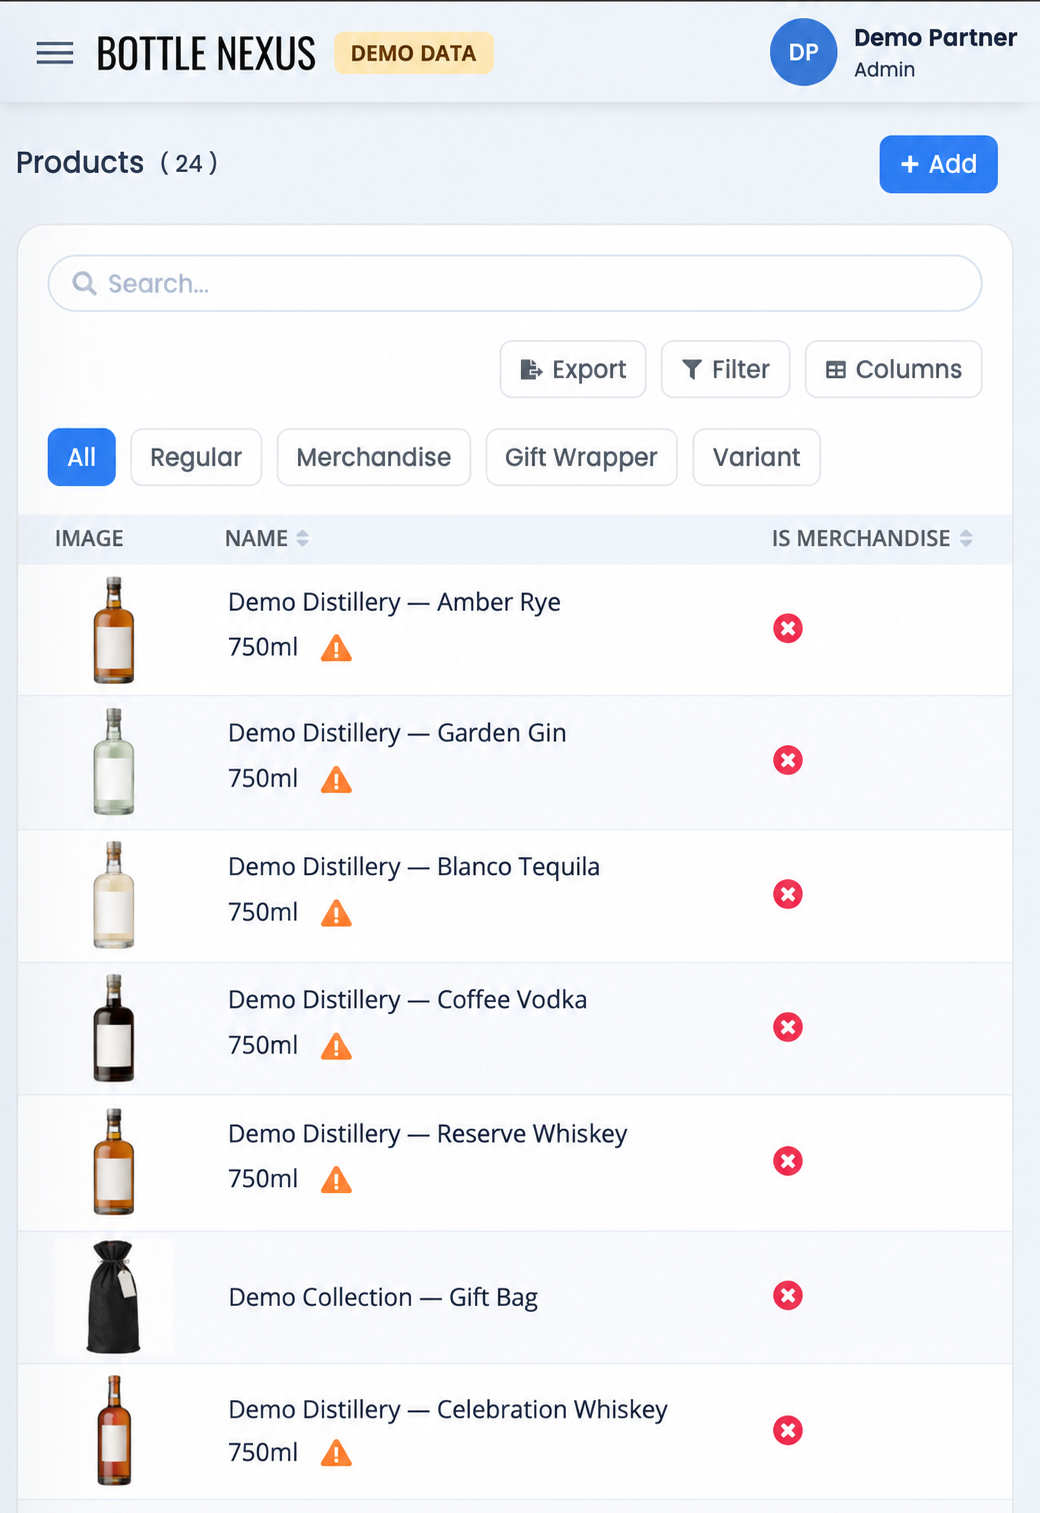Click merchandise X icon for Coffee Vodka

(x=788, y=1027)
